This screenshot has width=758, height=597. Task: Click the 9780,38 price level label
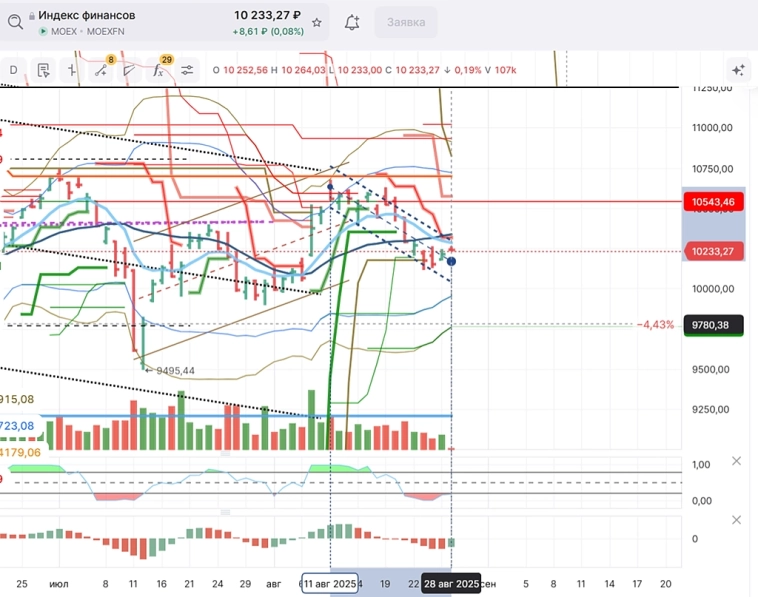[714, 324]
